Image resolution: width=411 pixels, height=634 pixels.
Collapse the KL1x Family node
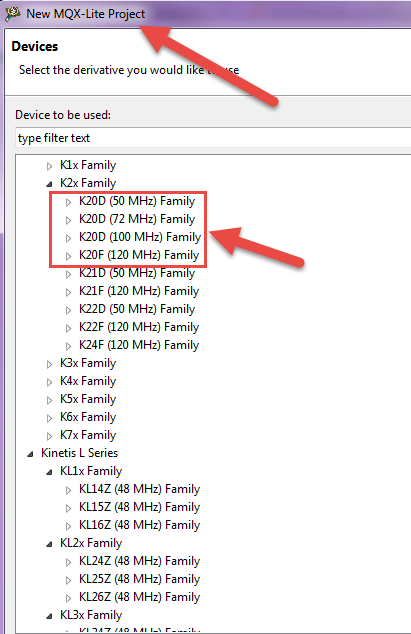pyautogui.click(x=49, y=472)
